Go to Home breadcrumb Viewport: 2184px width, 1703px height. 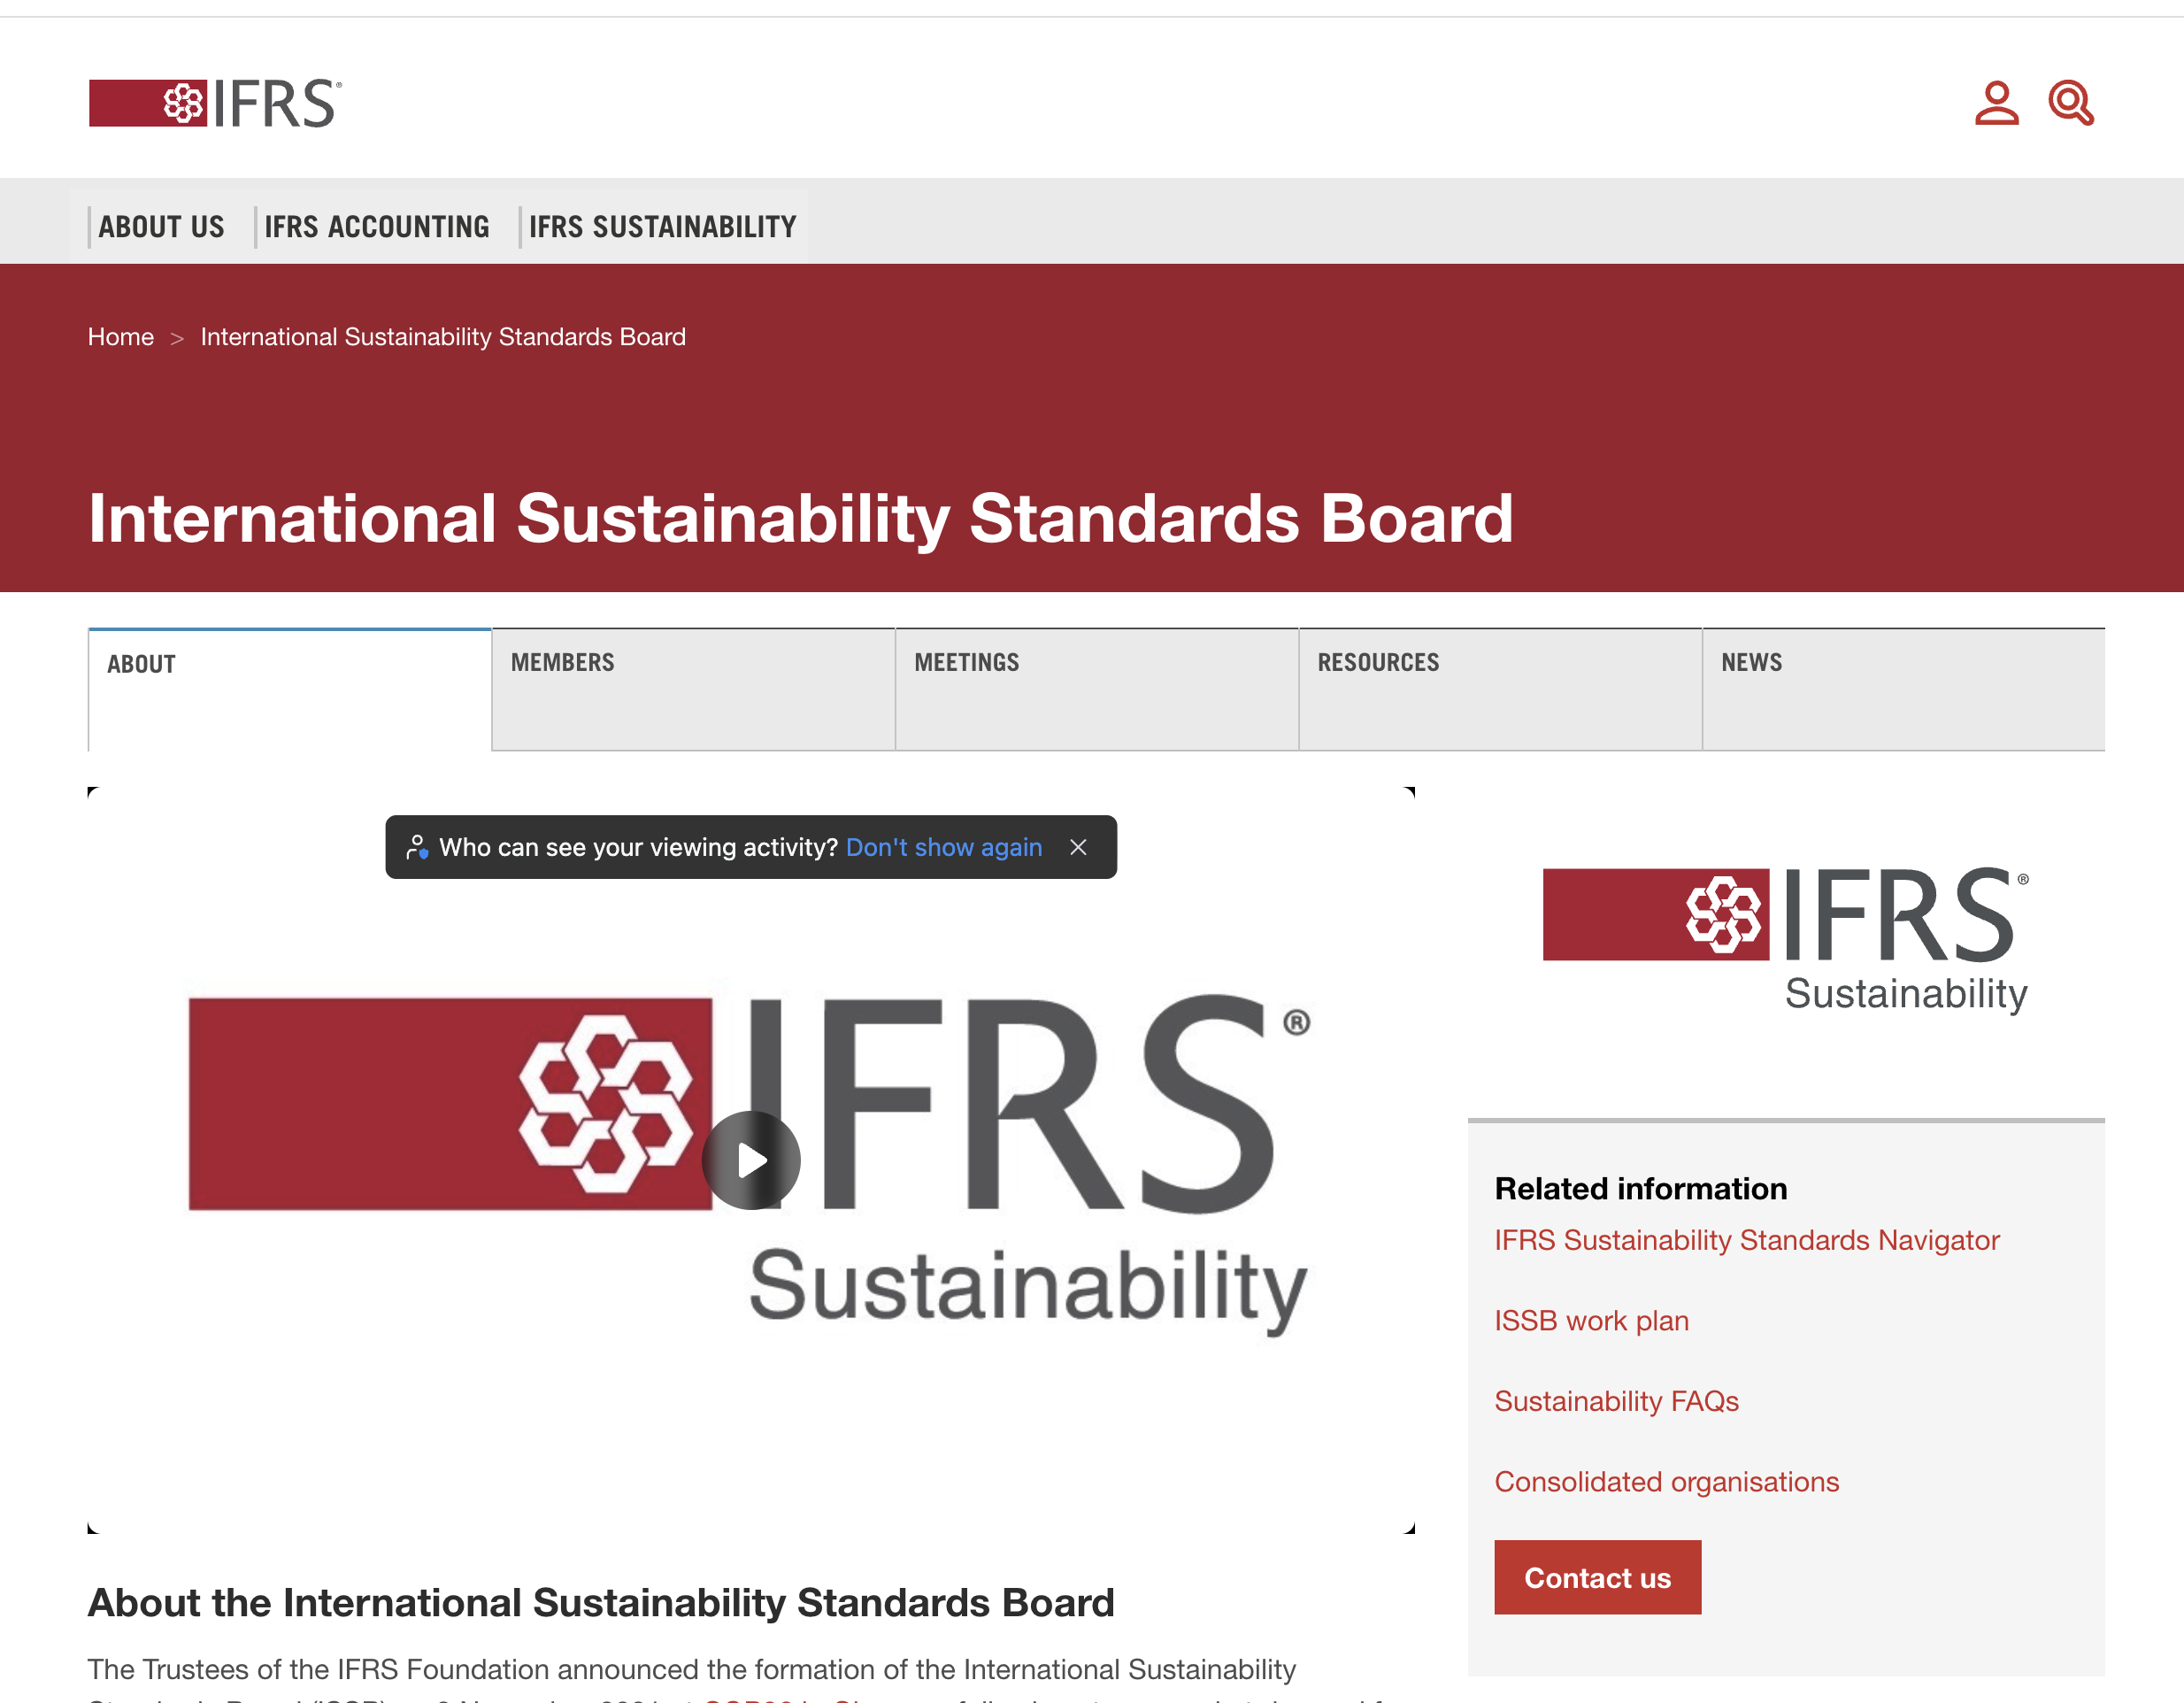click(121, 337)
